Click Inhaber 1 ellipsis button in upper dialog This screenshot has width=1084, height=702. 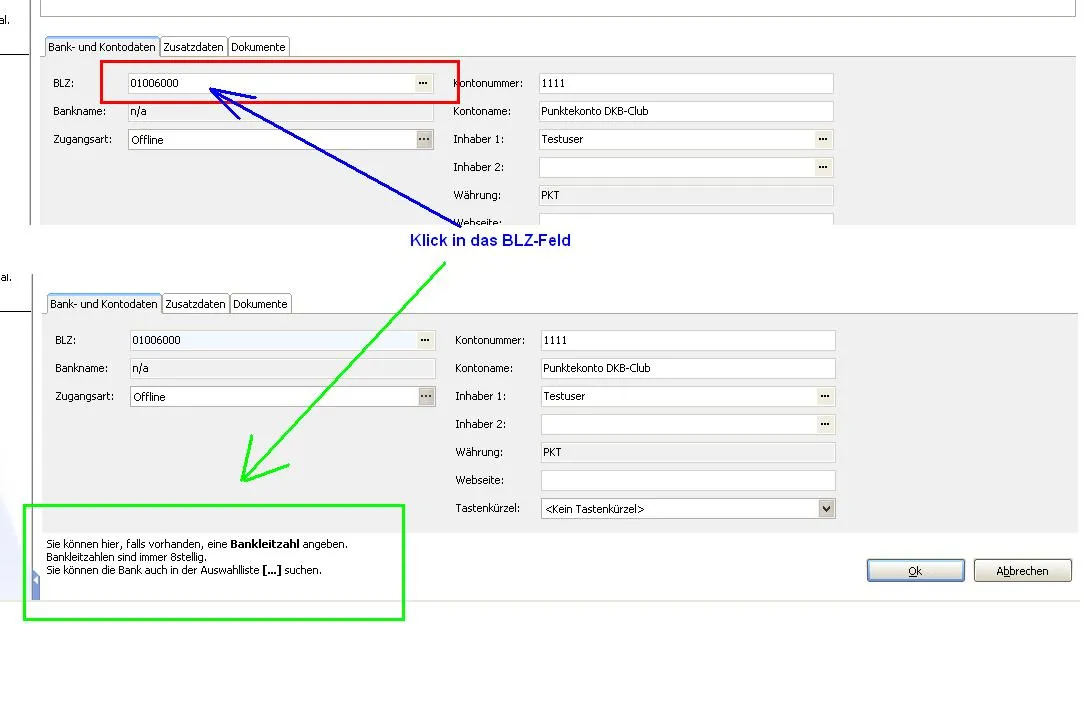pyautogui.click(x=823, y=139)
